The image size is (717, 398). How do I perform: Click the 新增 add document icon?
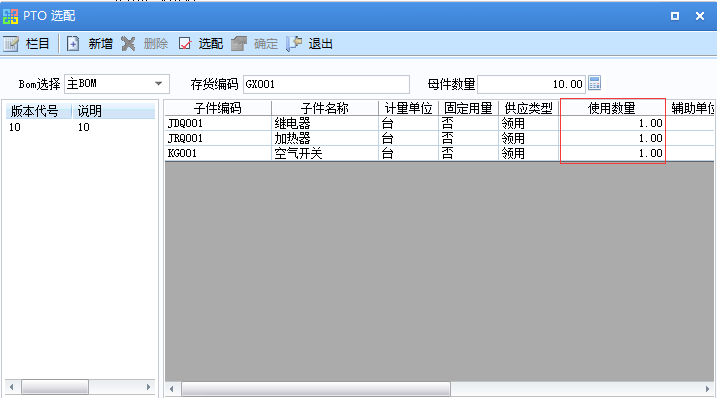pyautogui.click(x=73, y=44)
